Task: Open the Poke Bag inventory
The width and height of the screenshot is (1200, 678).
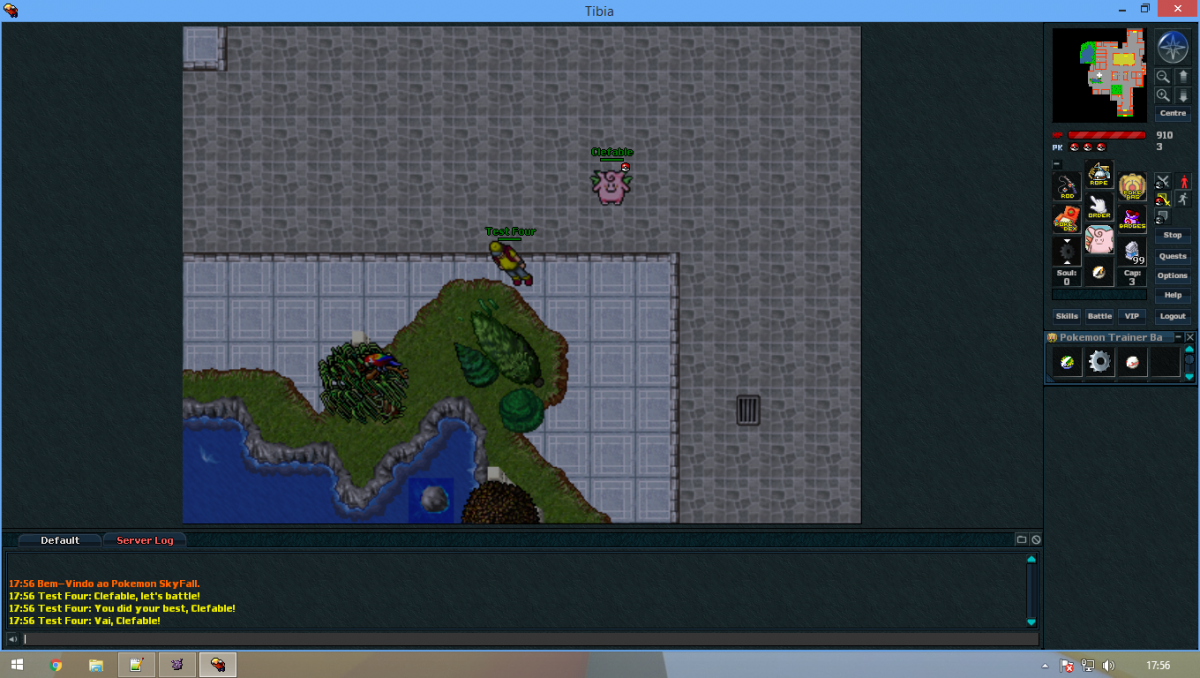Action: (x=1132, y=186)
